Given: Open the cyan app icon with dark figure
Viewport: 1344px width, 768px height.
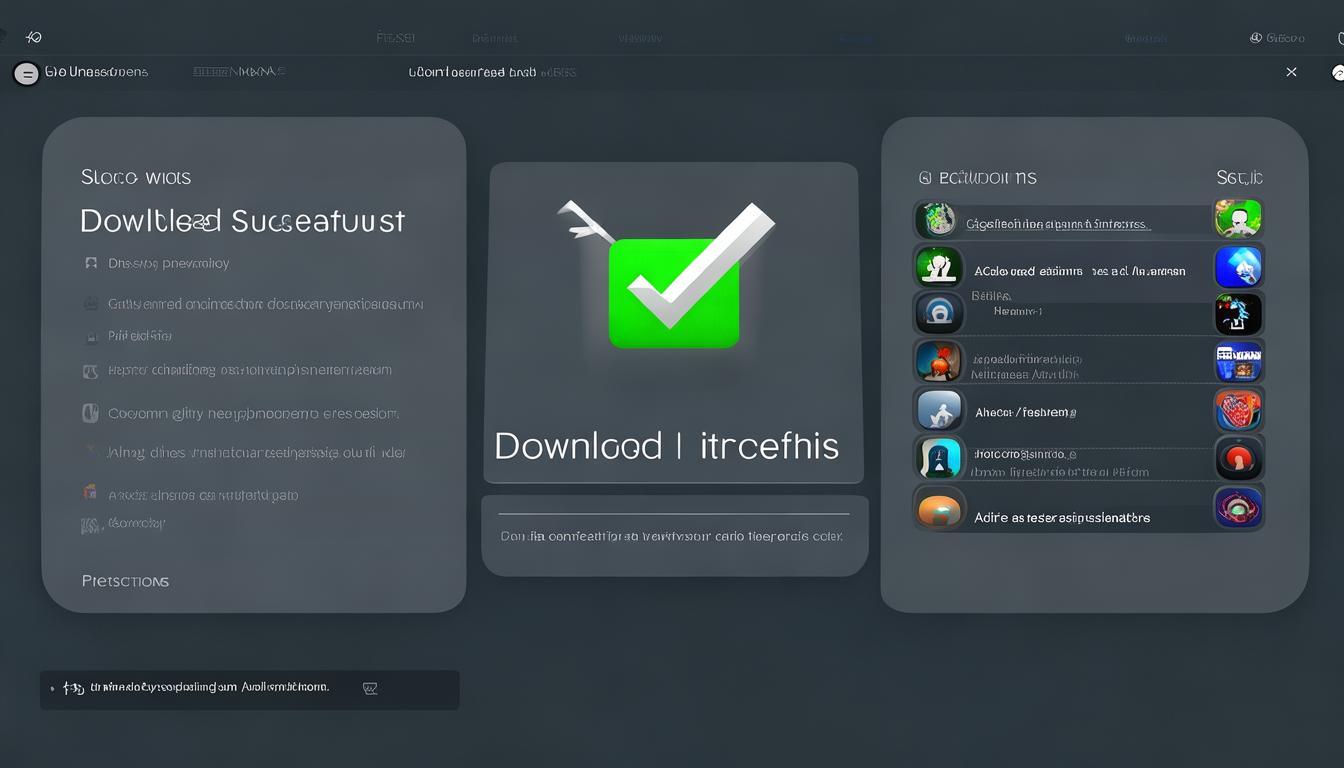Looking at the screenshot, I should click(938, 458).
